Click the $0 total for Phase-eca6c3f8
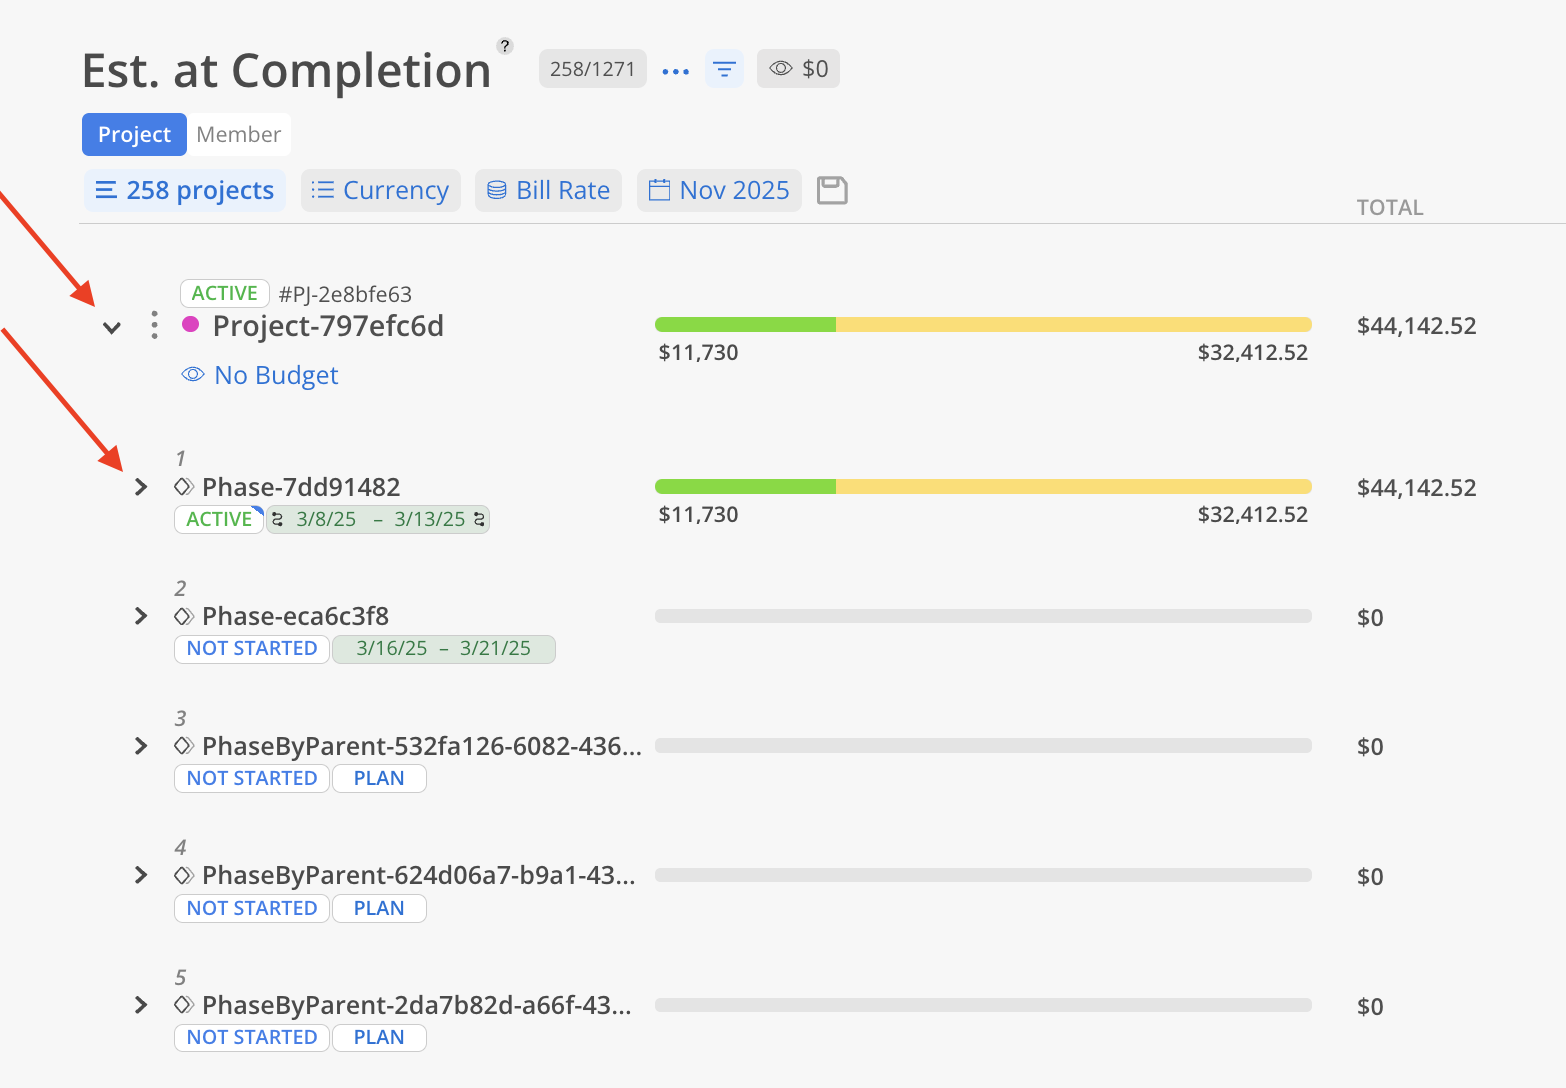This screenshot has height=1088, width=1566. pos(1370,618)
